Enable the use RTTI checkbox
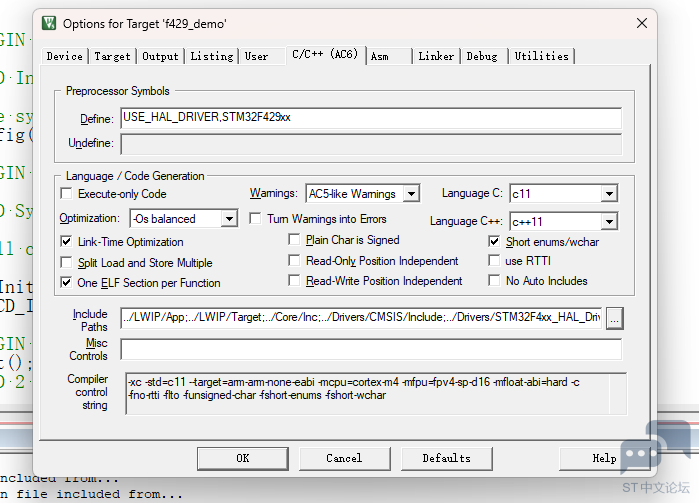Image resolution: width=699 pixels, height=503 pixels. point(494,260)
